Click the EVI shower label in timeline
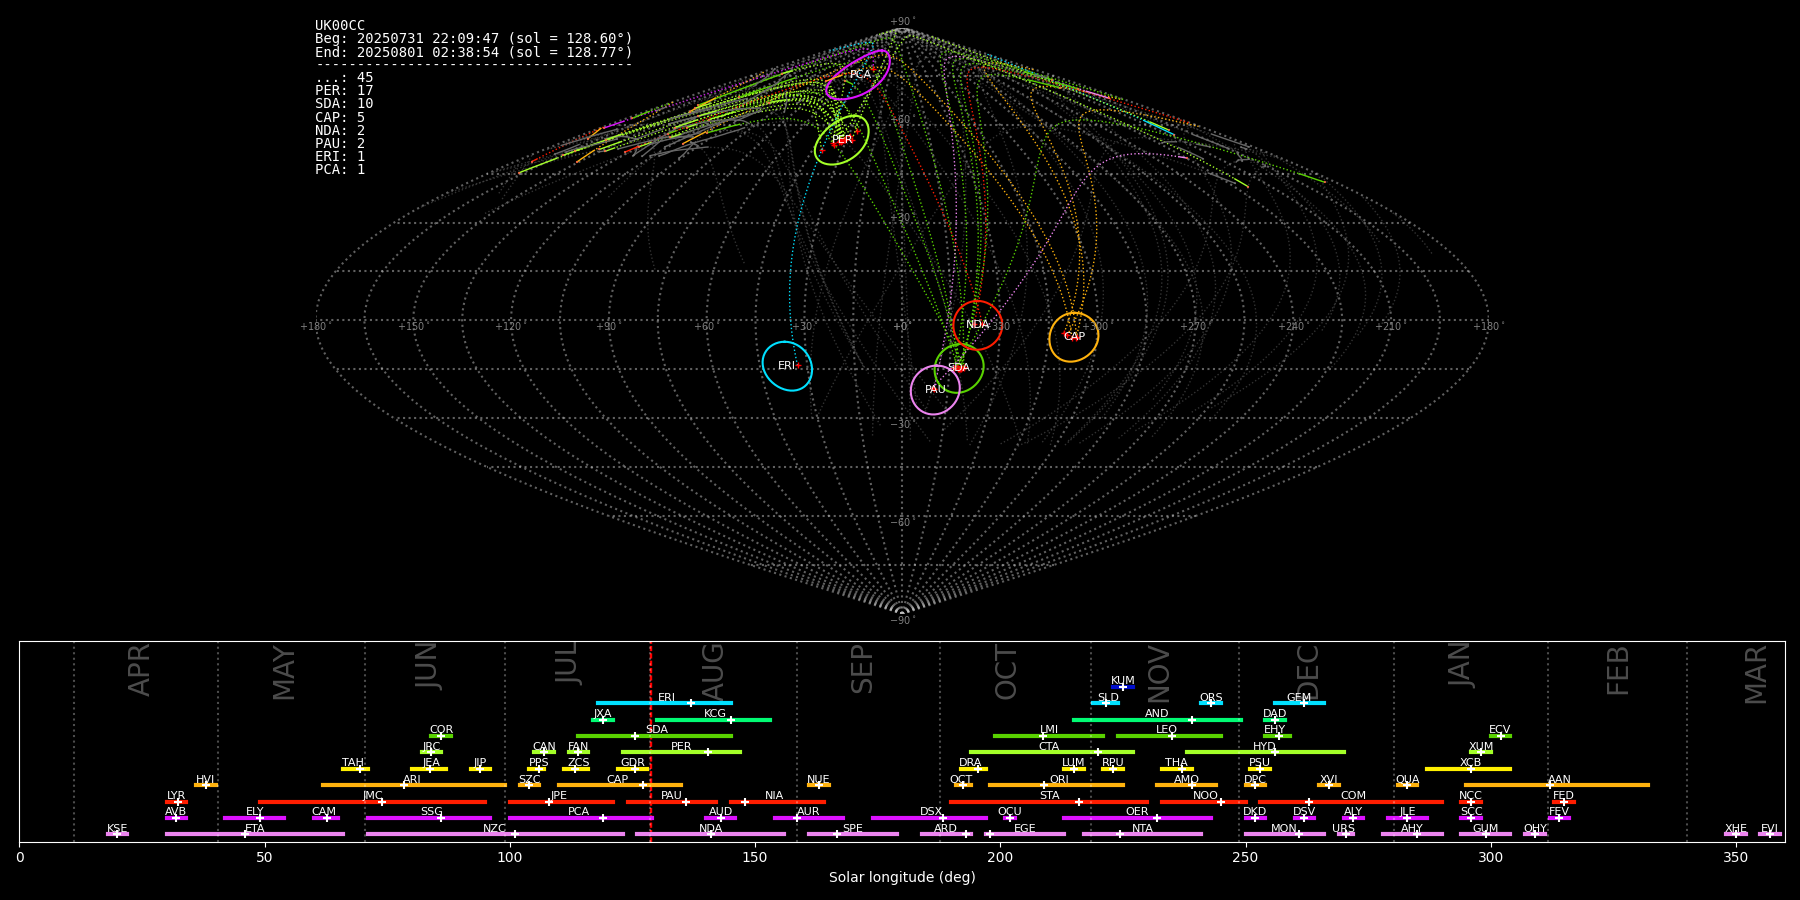 [1769, 828]
